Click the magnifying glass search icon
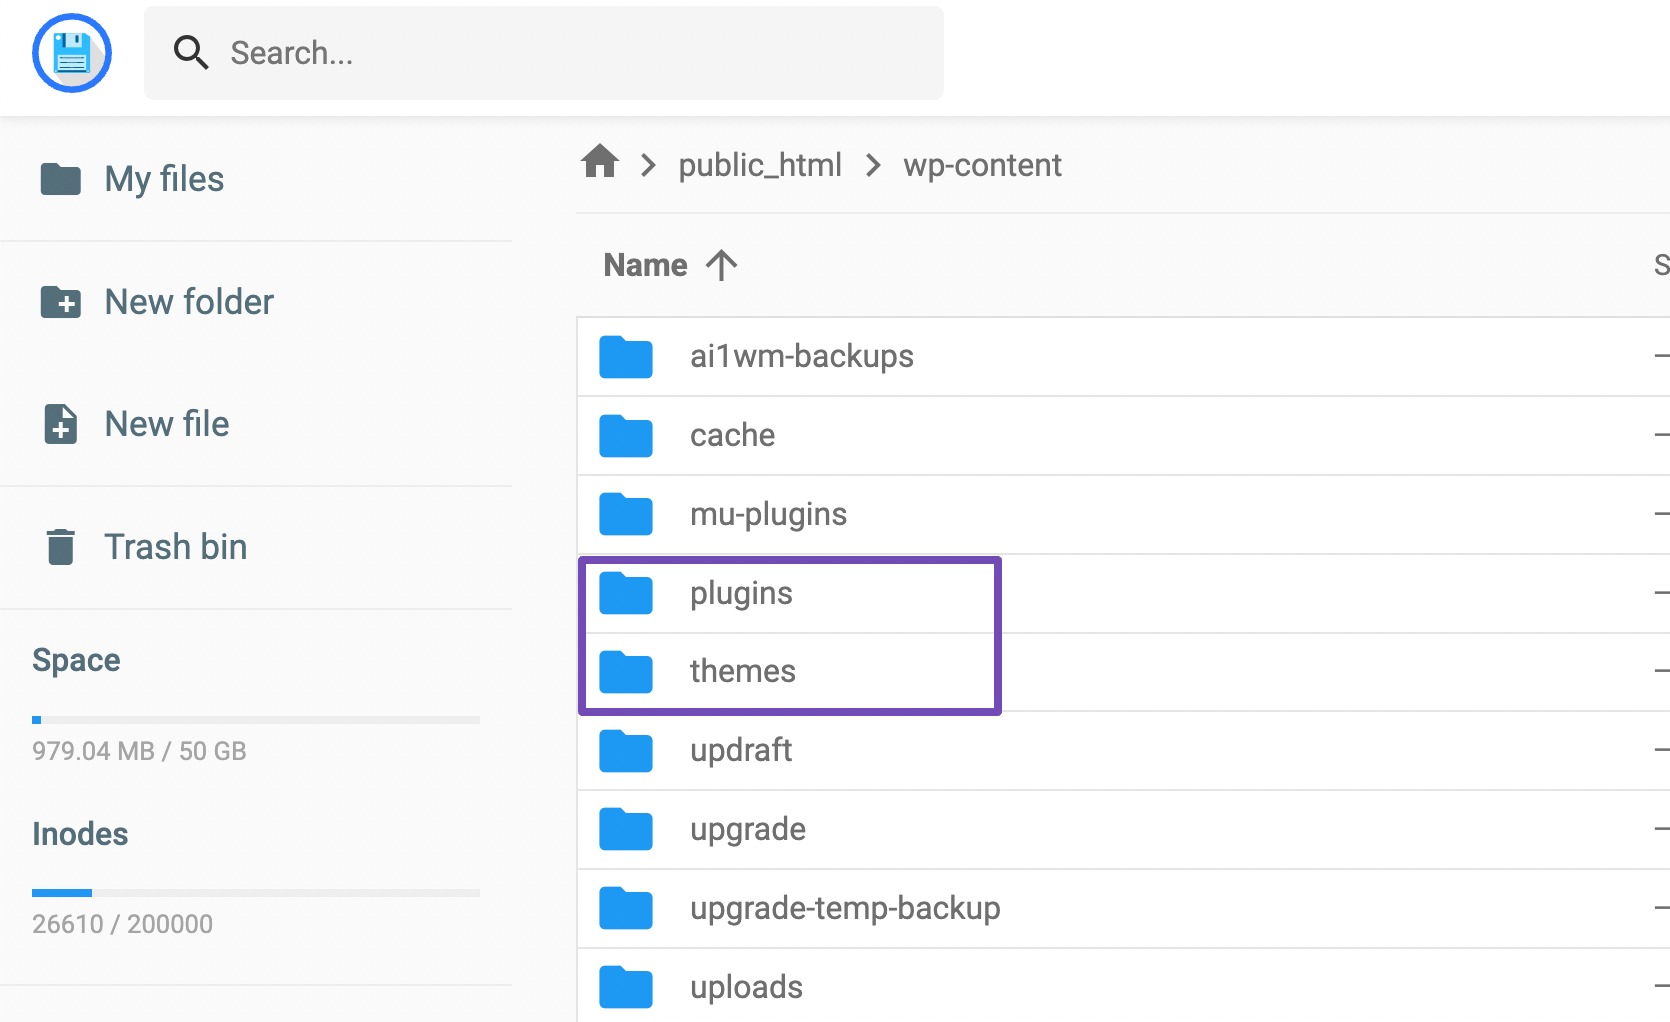Screen dimensions: 1670x1022 [190, 53]
